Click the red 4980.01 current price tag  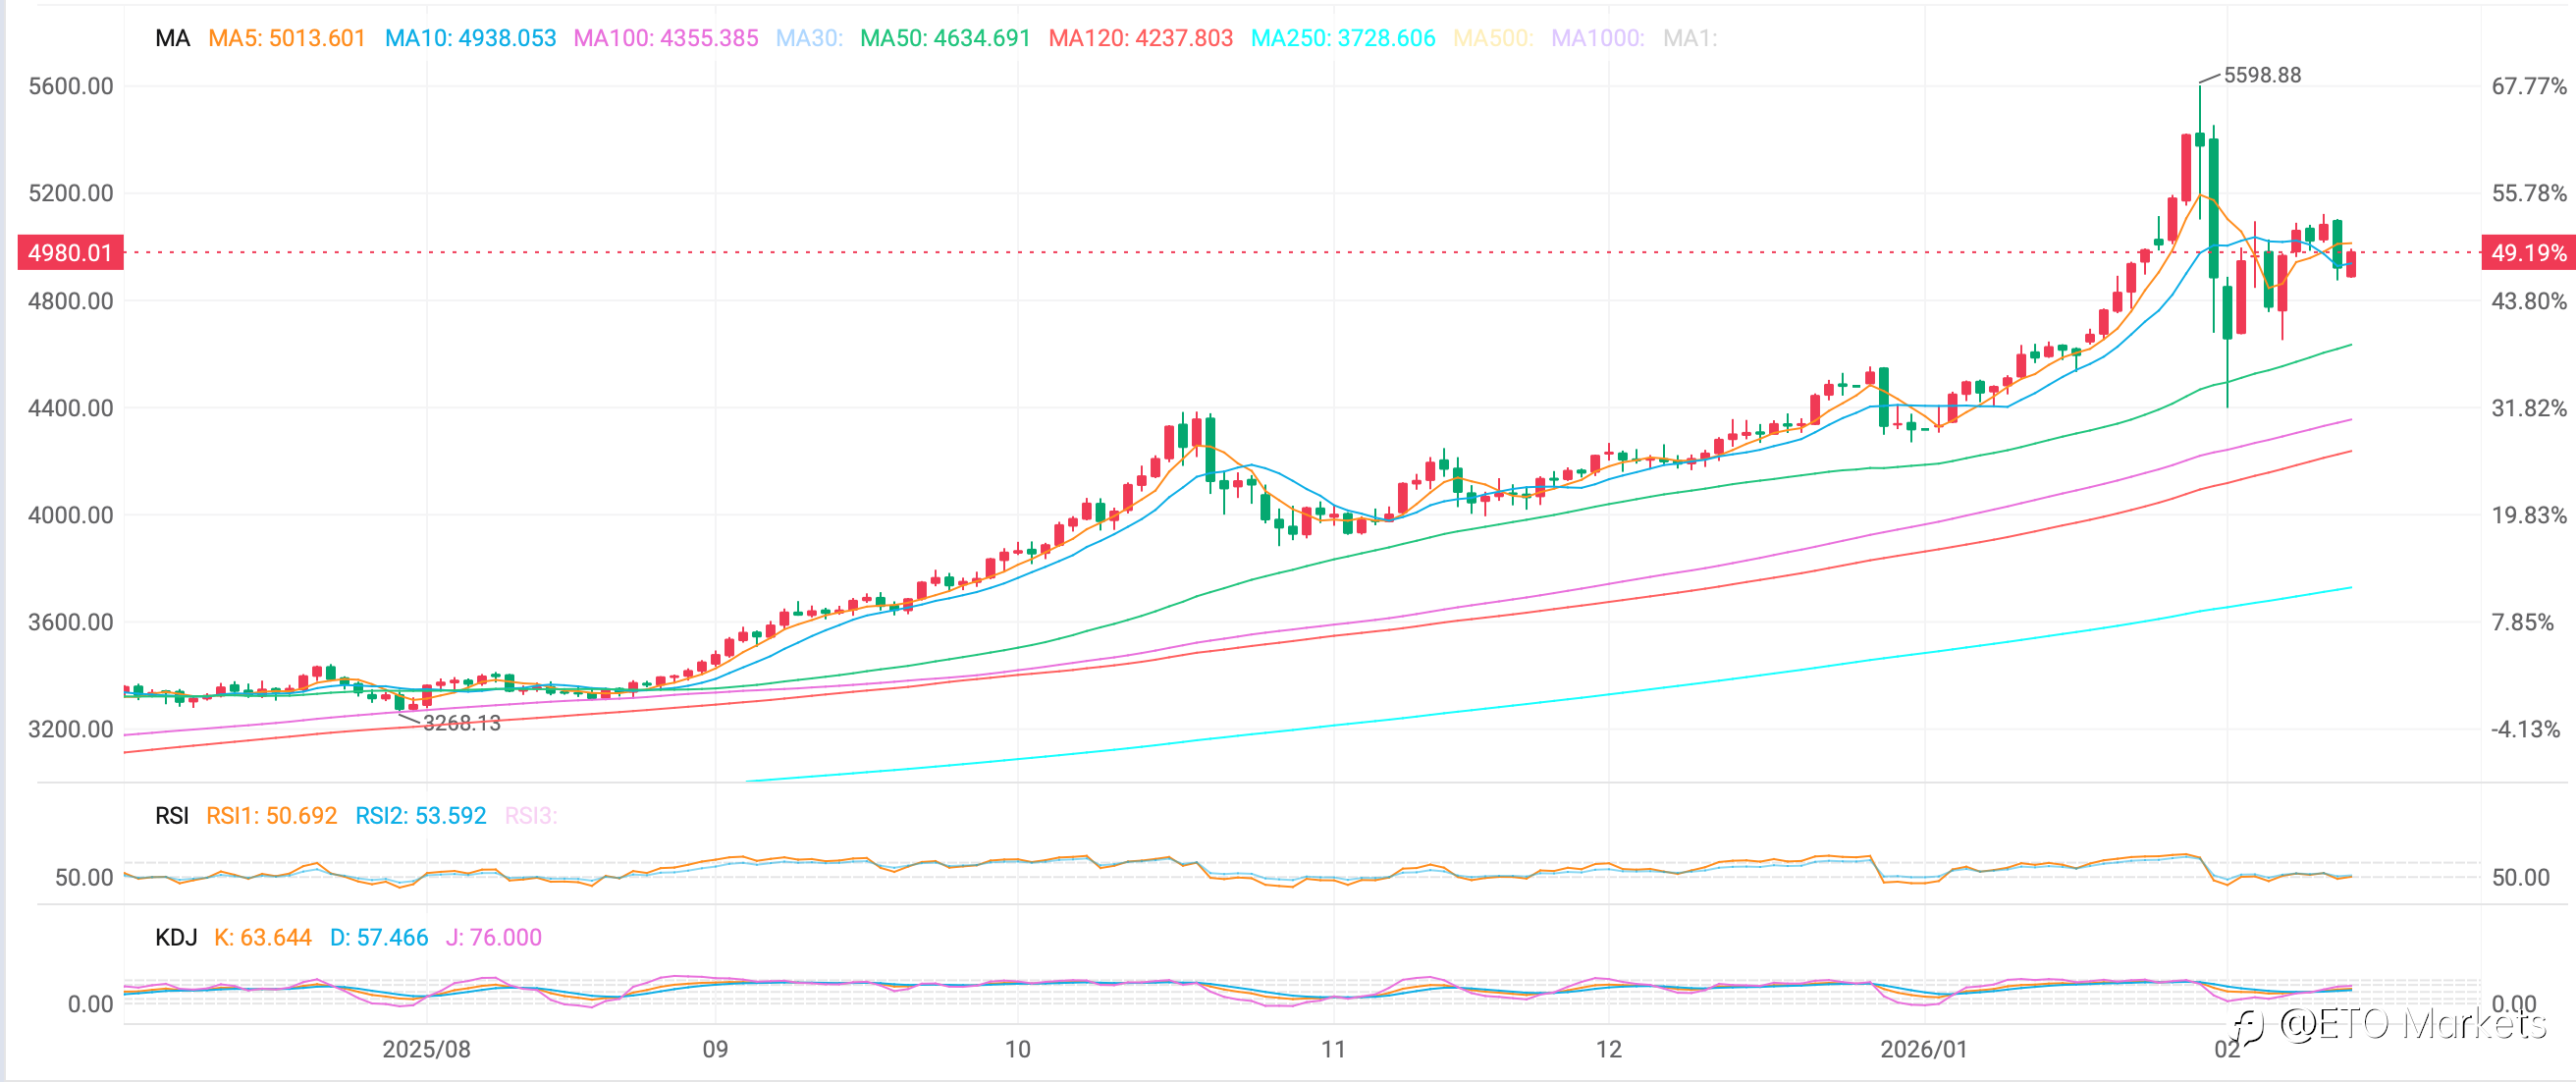pyautogui.click(x=70, y=253)
